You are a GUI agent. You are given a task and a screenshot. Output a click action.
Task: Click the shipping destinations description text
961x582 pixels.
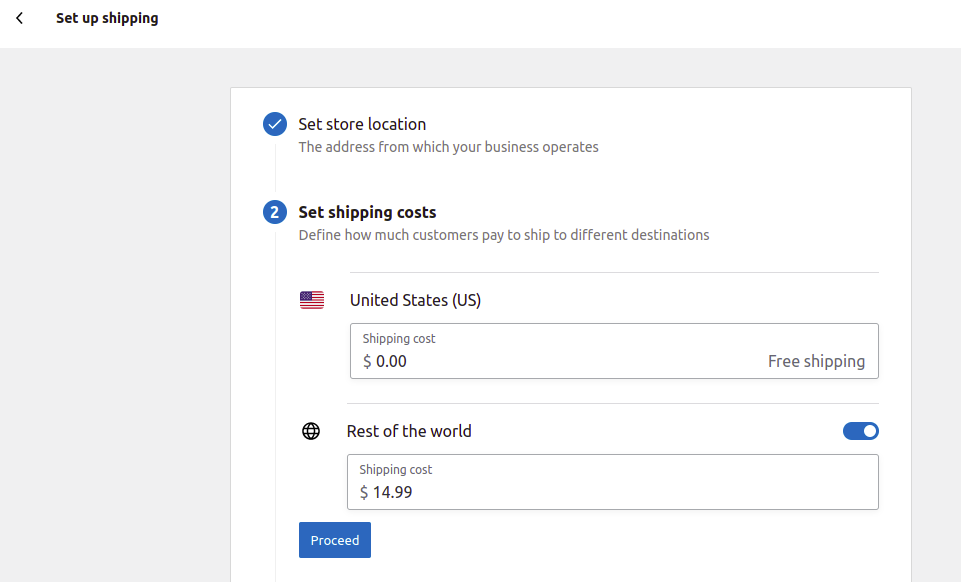[504, 235]
